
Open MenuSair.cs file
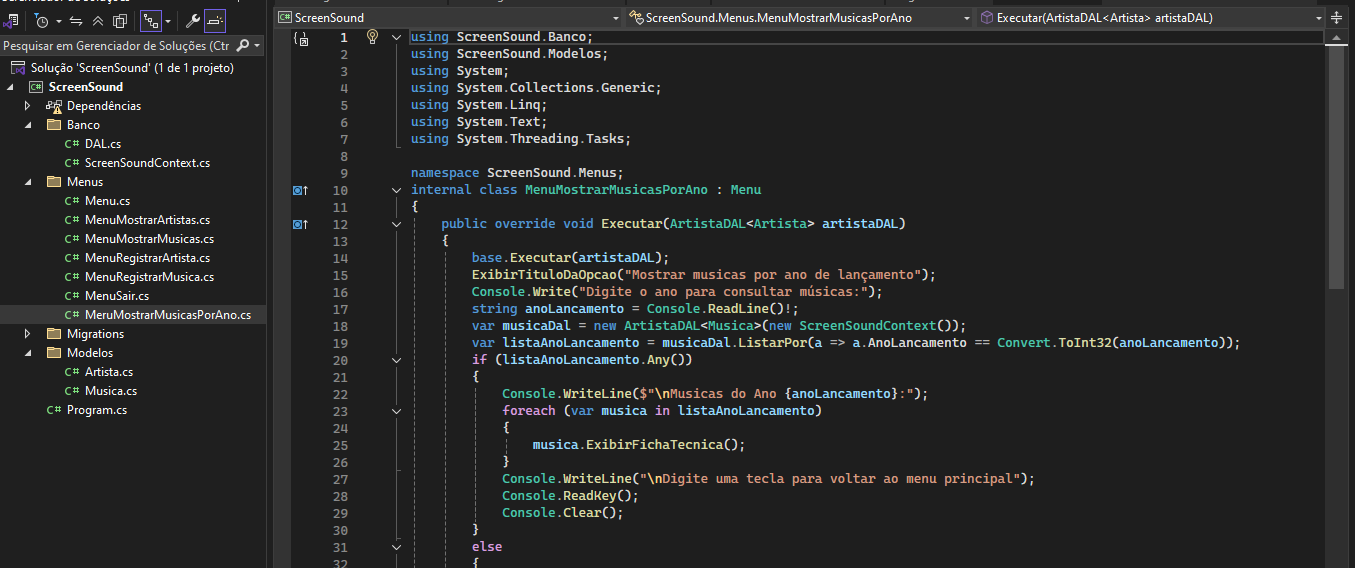pos(117,296)
